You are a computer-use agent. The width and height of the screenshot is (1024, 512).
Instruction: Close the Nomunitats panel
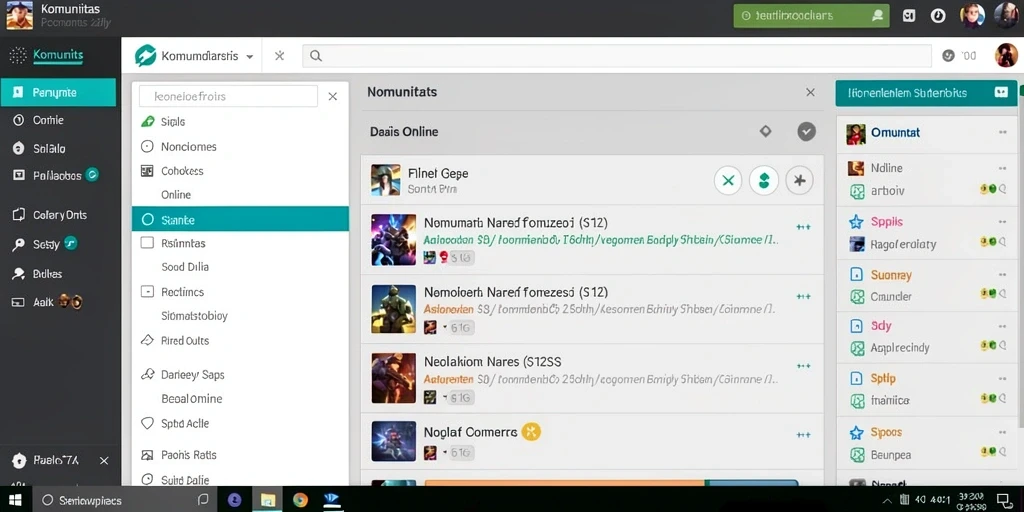click(x=810, y=93)
